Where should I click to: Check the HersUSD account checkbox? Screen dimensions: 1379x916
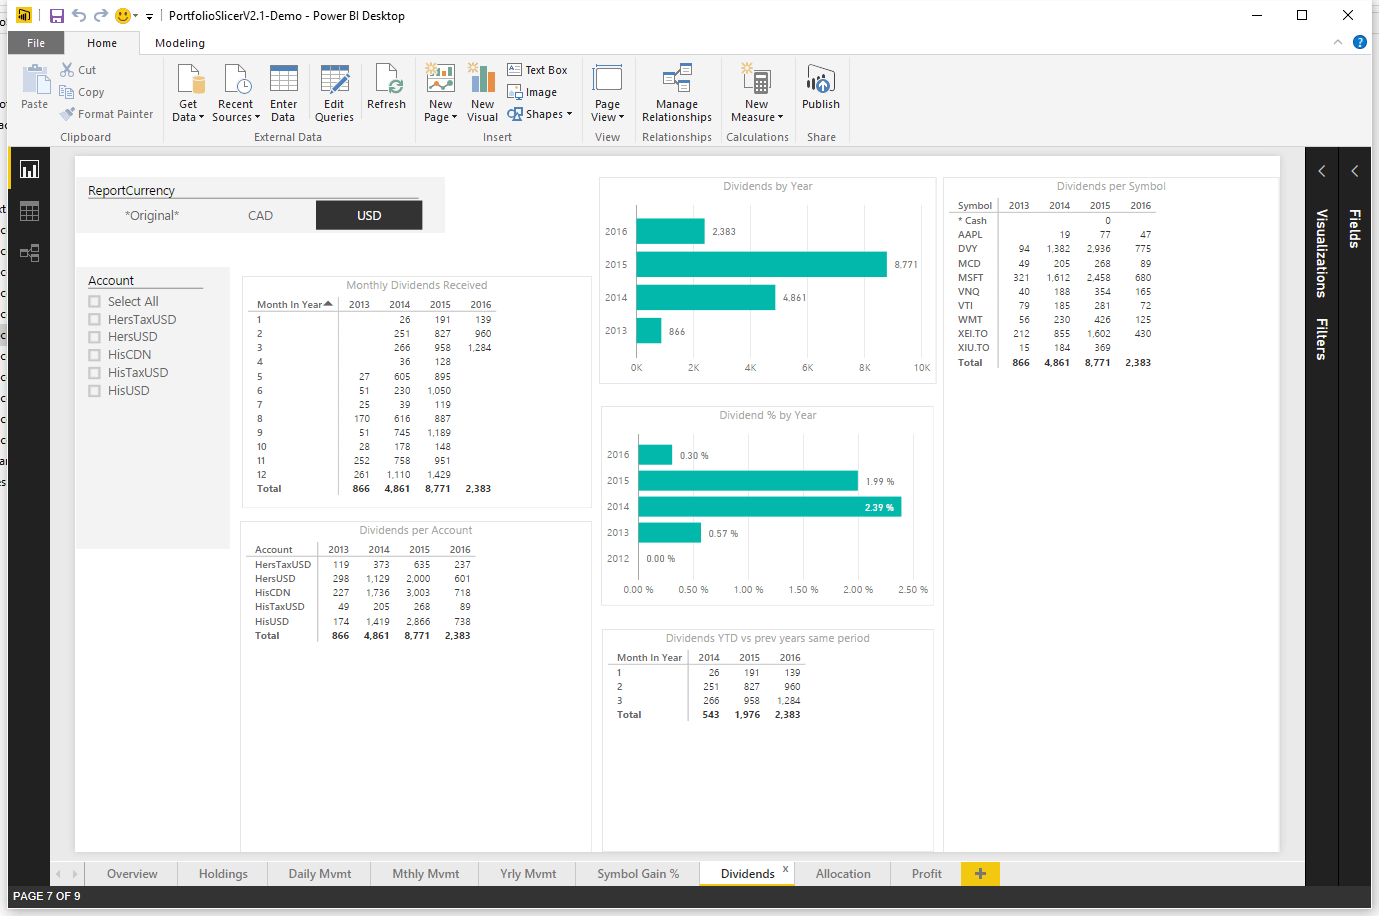coord(94,336)
